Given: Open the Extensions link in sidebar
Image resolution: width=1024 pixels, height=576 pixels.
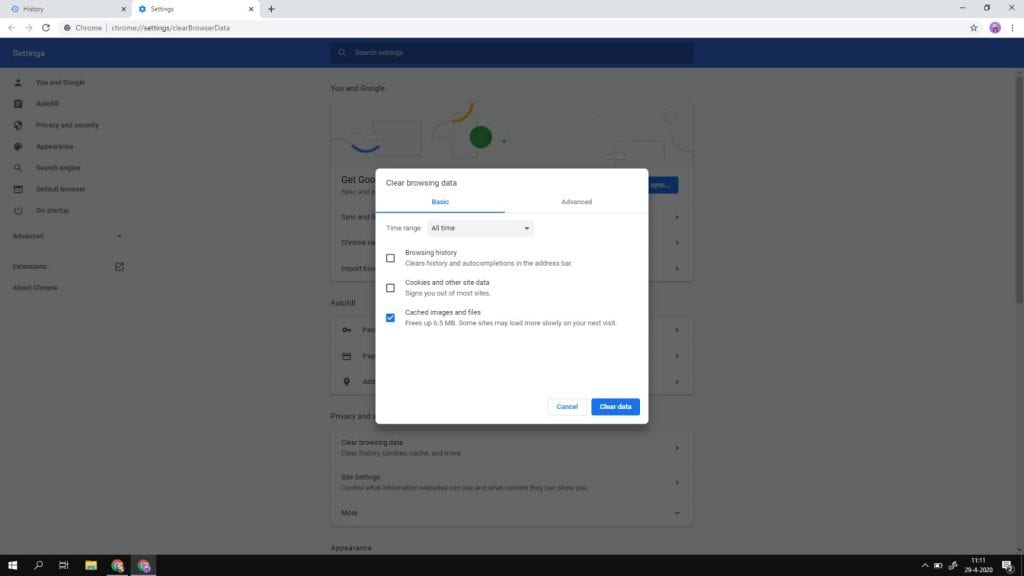Looking at the screenshot, I should coord(29,267).
